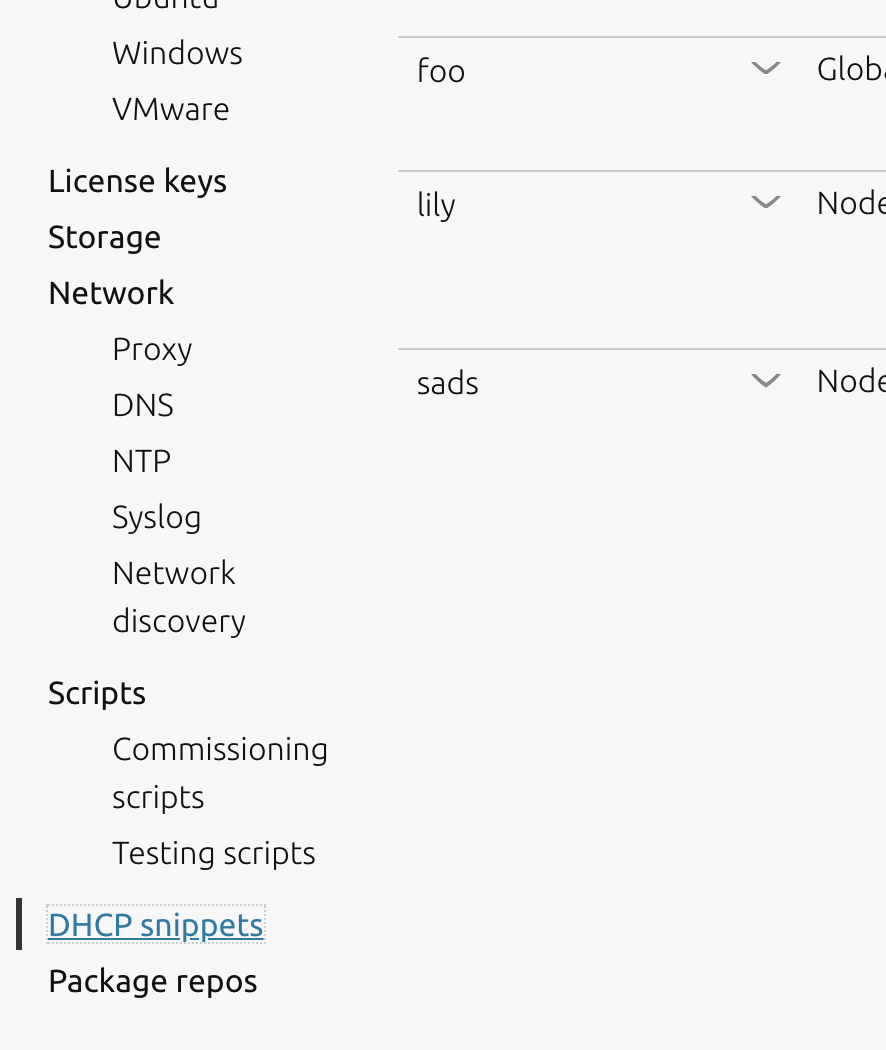886x1050 pixels.
Task: Open the Windows image settings
Action: click(177, 54)
